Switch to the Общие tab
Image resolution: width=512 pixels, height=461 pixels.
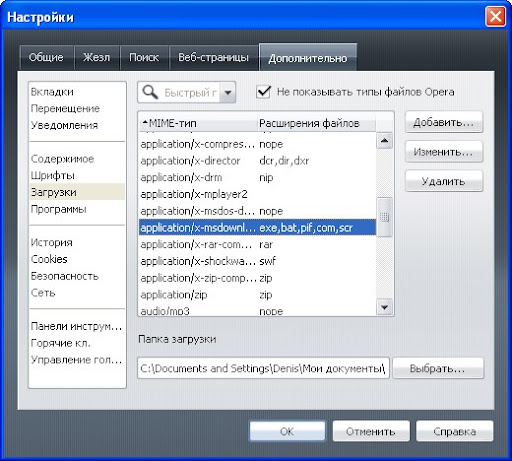46,57
